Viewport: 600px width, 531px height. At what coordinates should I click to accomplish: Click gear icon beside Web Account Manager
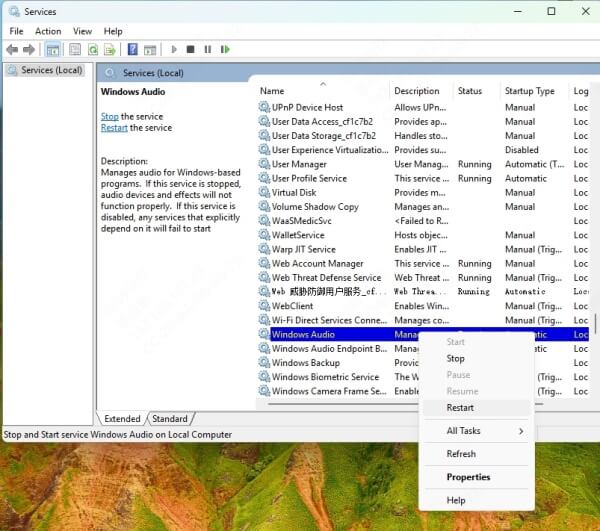[264, 263]
